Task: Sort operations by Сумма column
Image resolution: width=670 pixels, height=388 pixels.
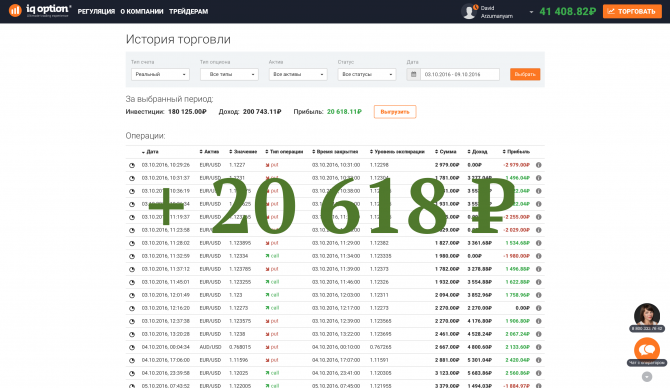Action: pos(446,152)
